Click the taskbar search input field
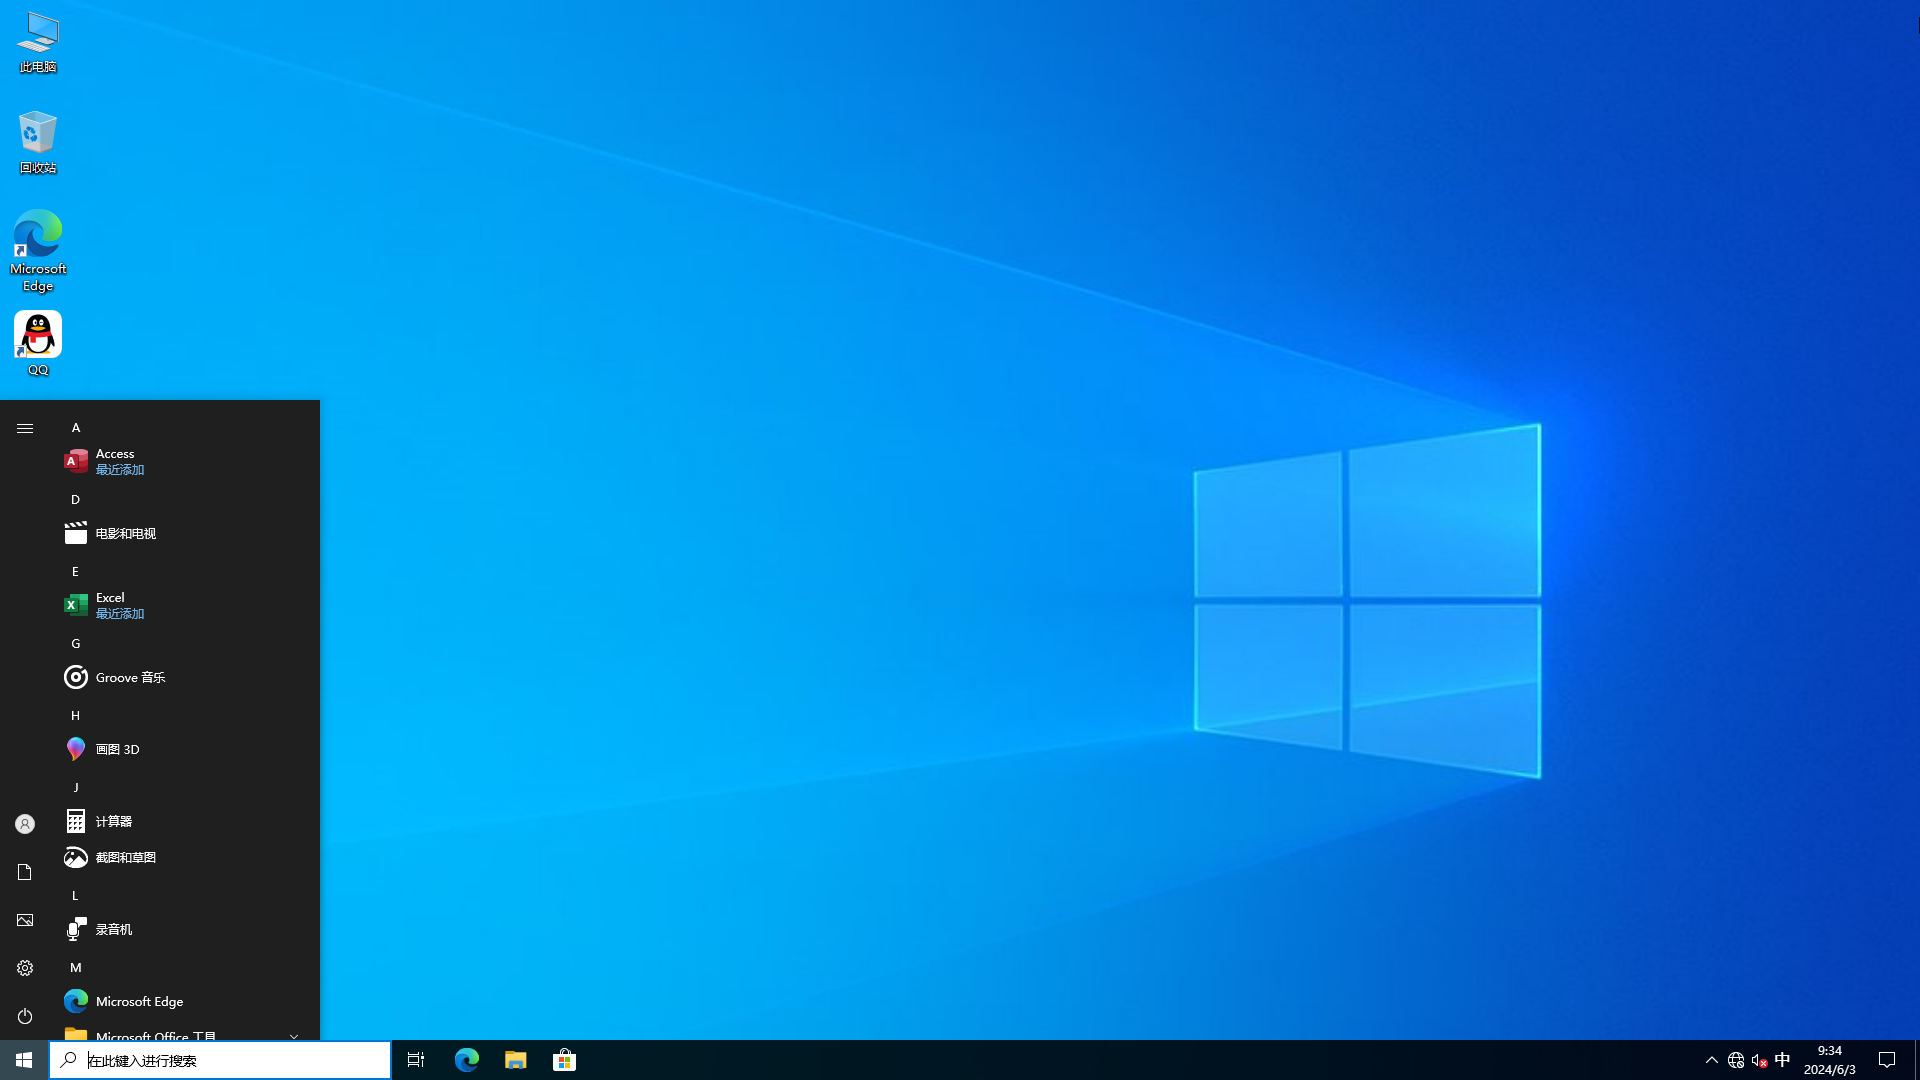Viewport: 1920px width, 1080px height. (220, 1059)
